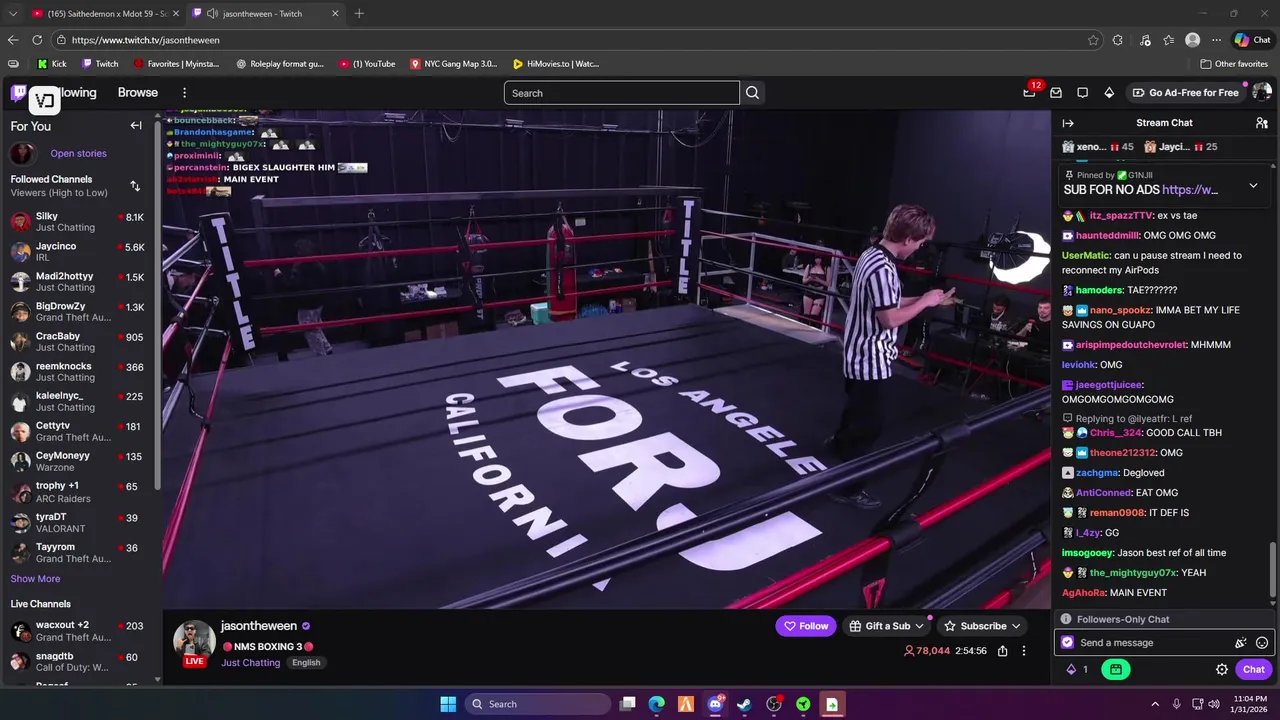Screen dimensions: 1280x720
Task: Open the Kick bookmark
Action: [52, 64]
